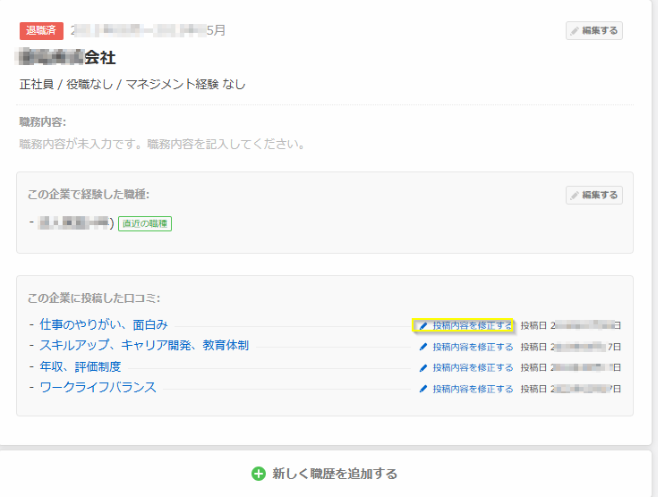Click the green 直近の職種 tag
The image size is (658, 497).
pos(145,223)
